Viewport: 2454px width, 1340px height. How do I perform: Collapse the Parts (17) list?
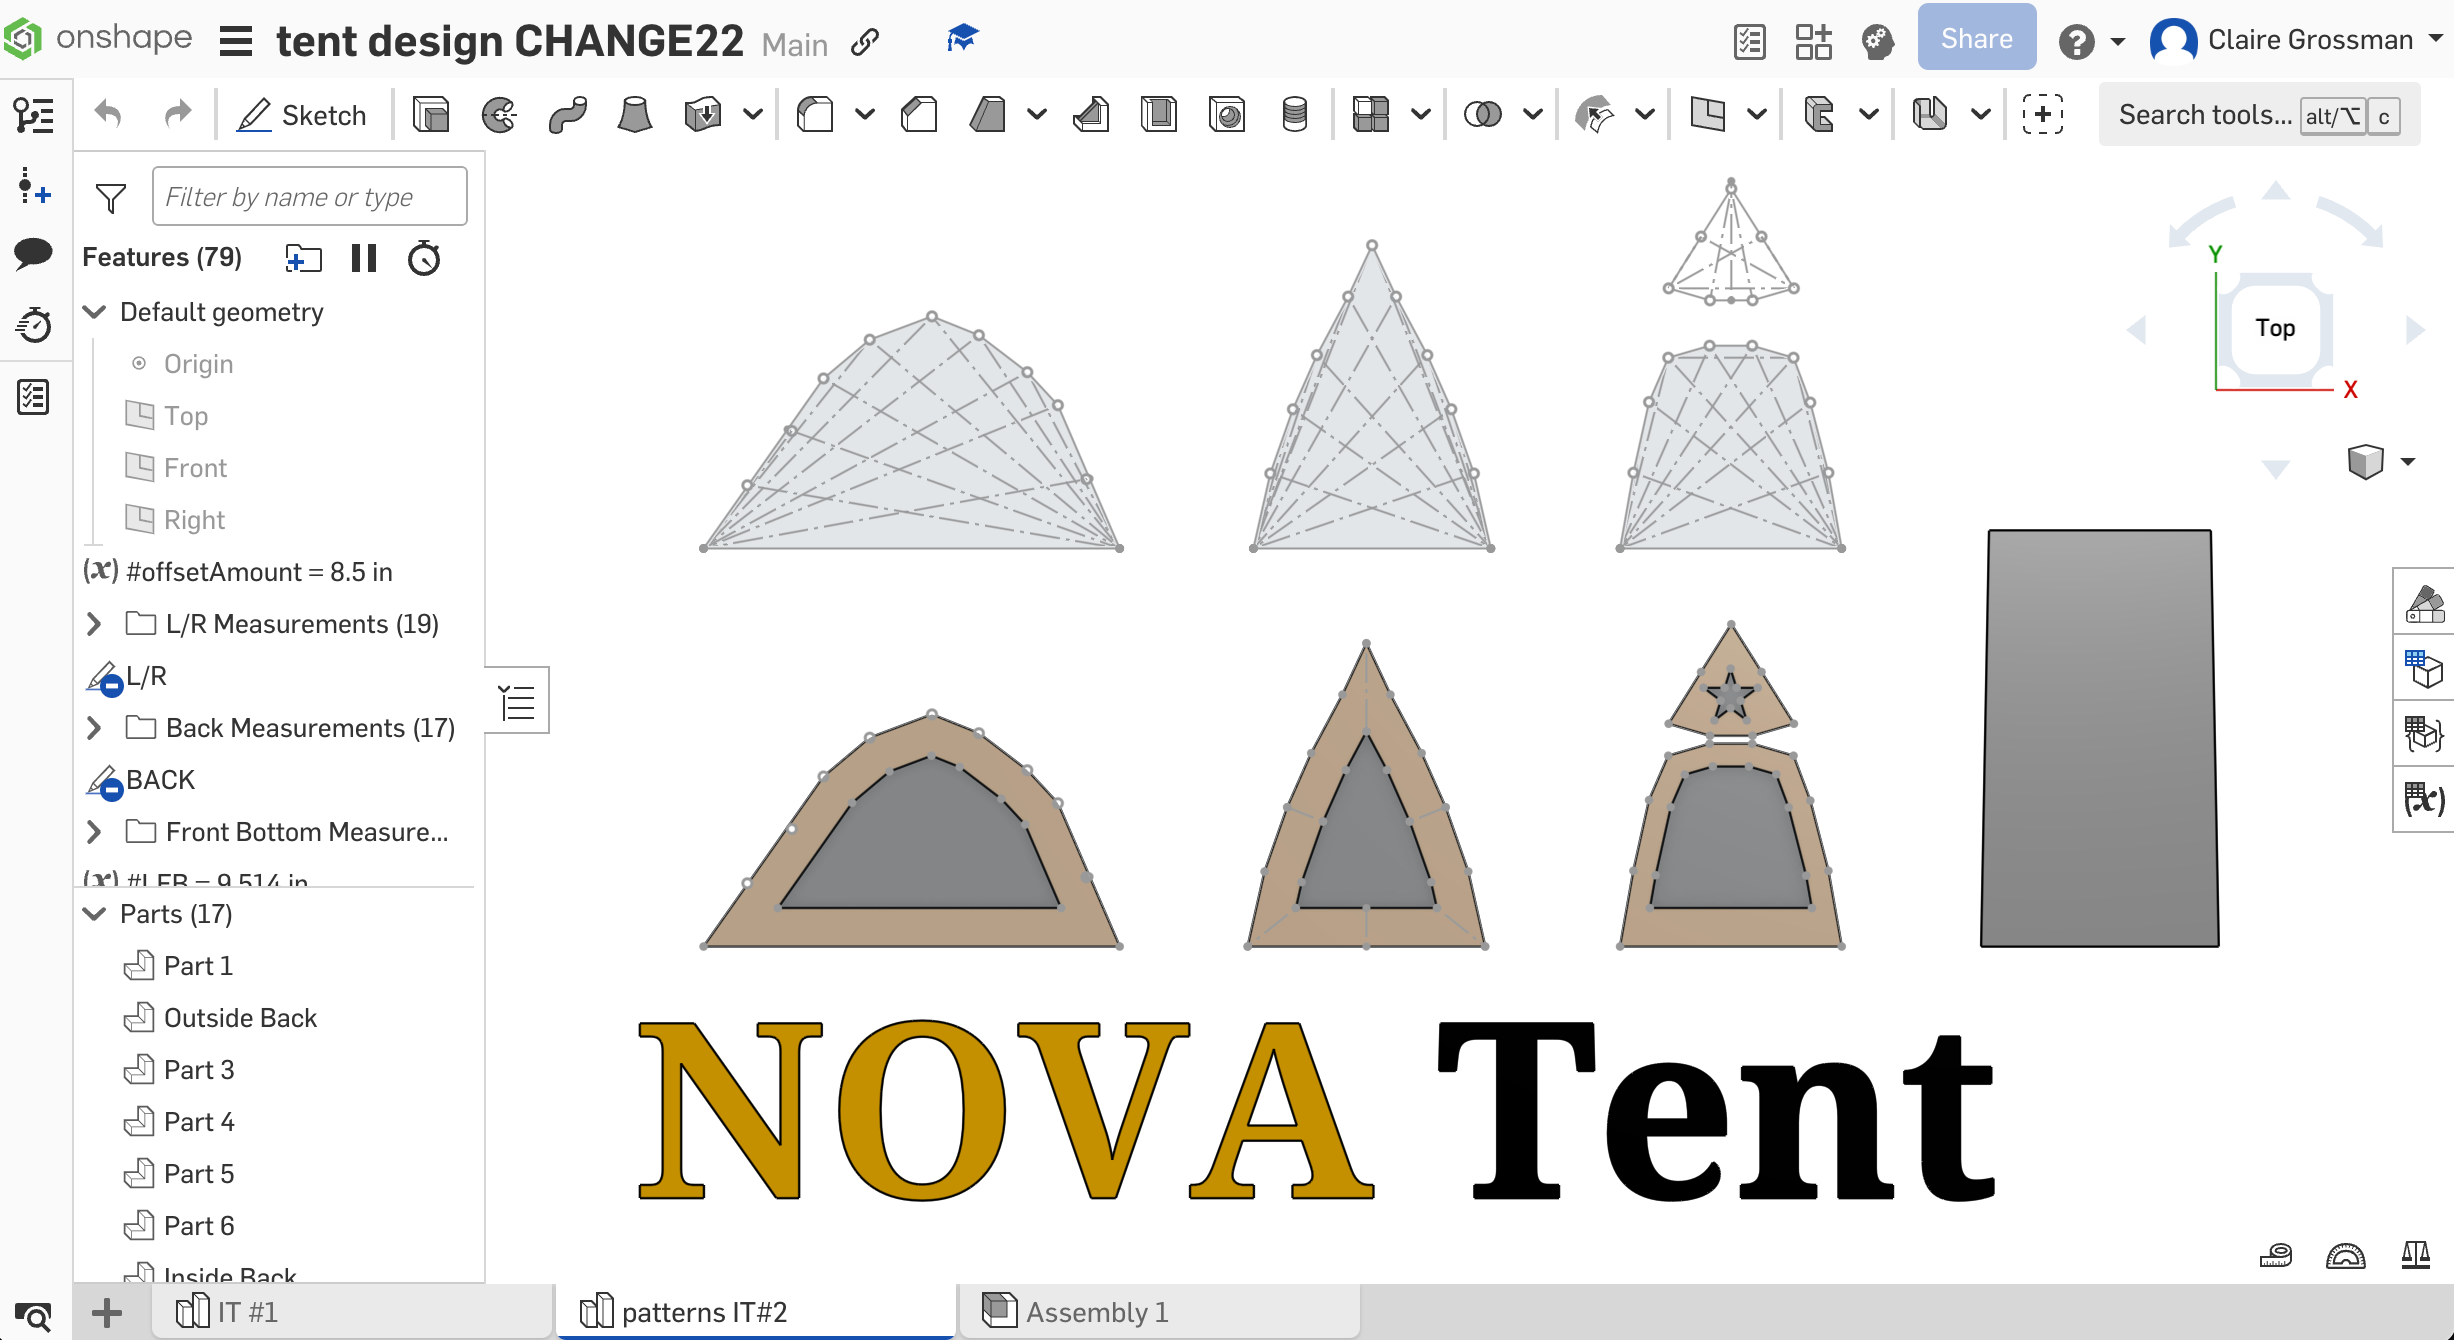[x=94, y=914]
